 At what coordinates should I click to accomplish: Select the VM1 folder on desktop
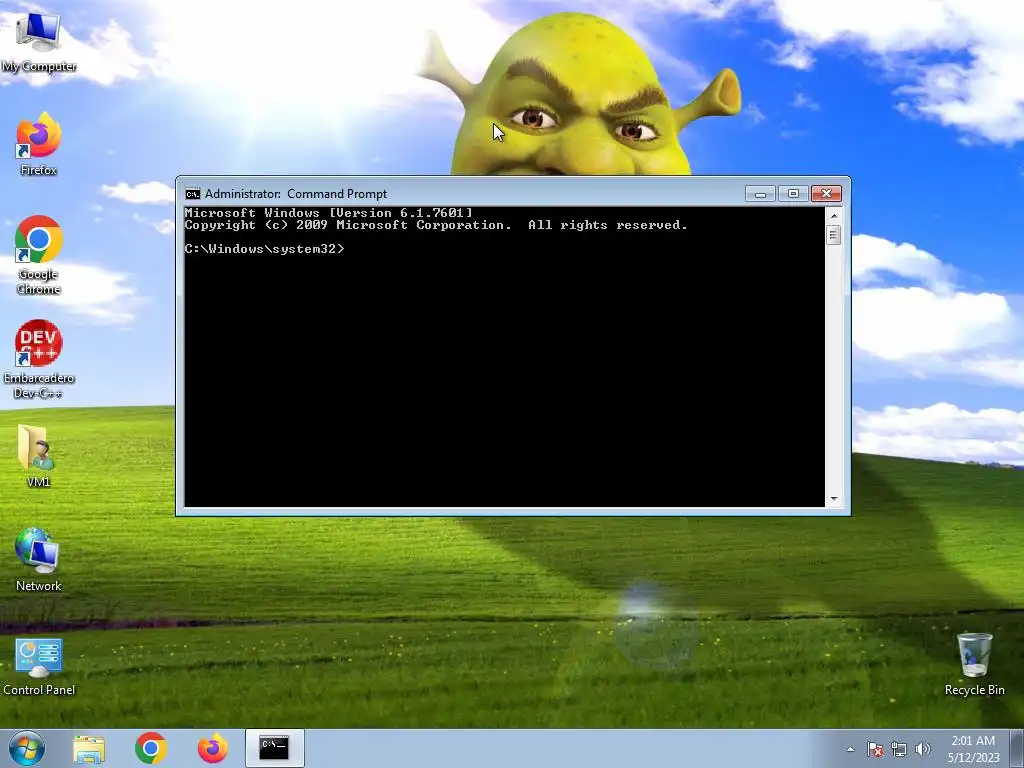point(38,456)
